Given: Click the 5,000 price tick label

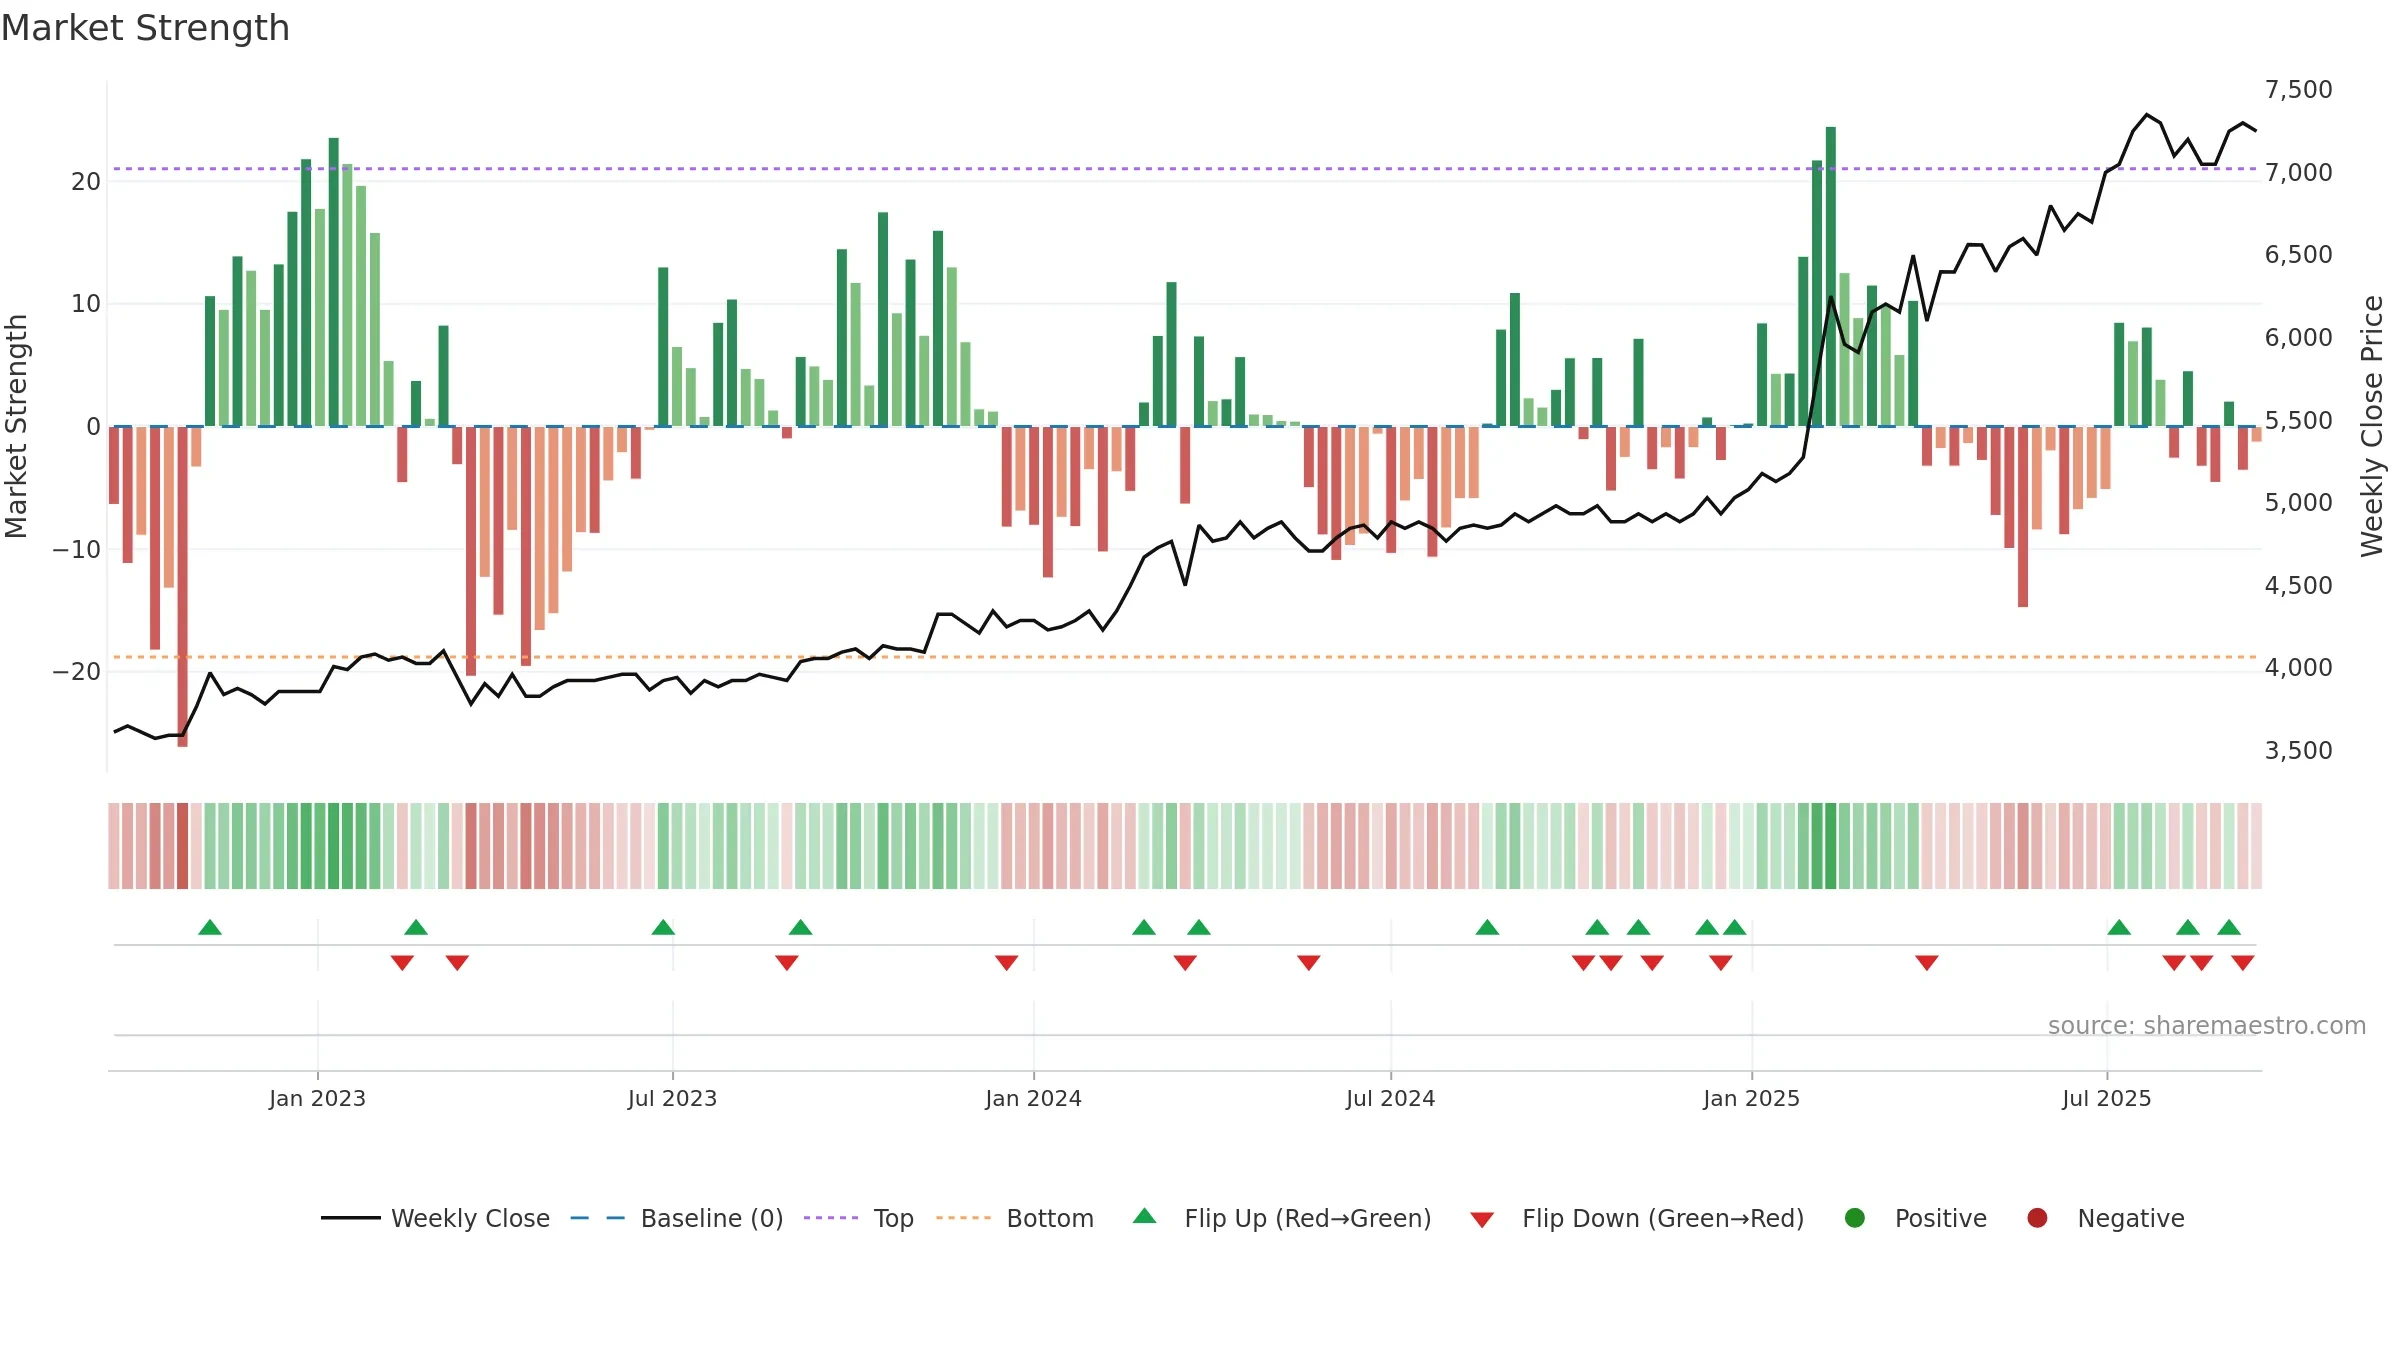Looking at the screenshot, I should (x=2298, y=502).
